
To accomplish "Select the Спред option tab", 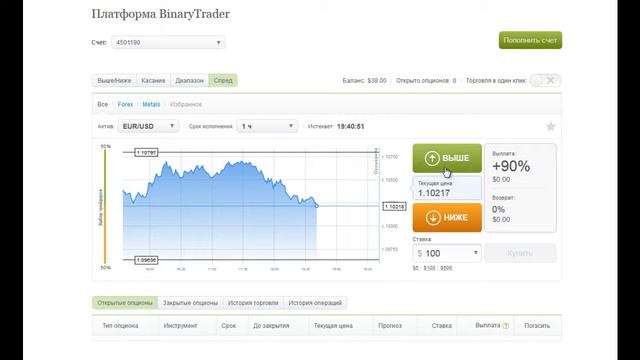I will [x=223, y=80].
